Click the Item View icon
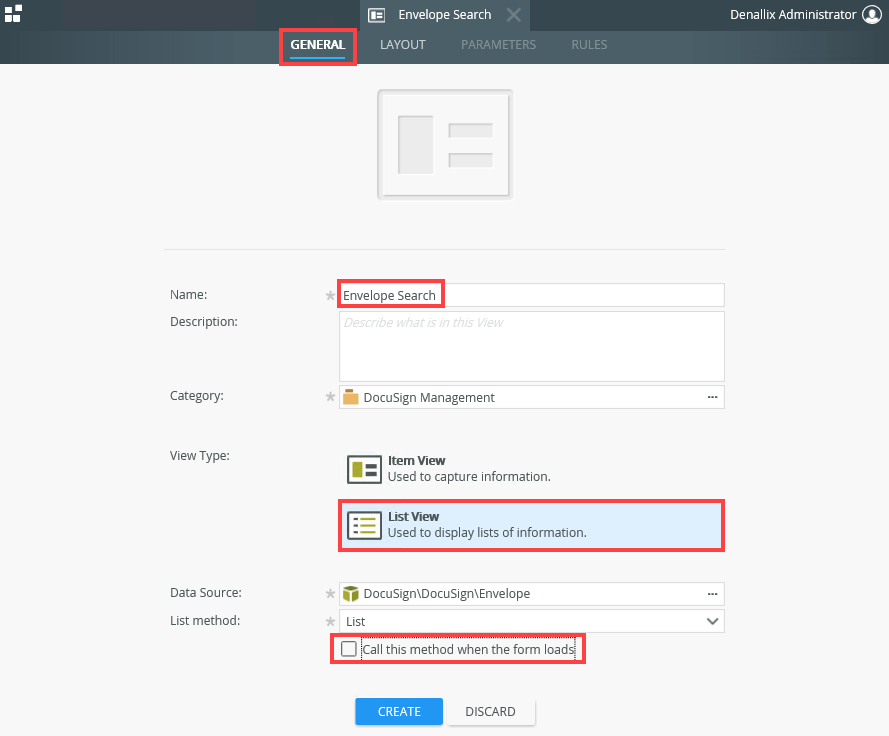Screen dimensions: 889x736 tap(364, 469)
